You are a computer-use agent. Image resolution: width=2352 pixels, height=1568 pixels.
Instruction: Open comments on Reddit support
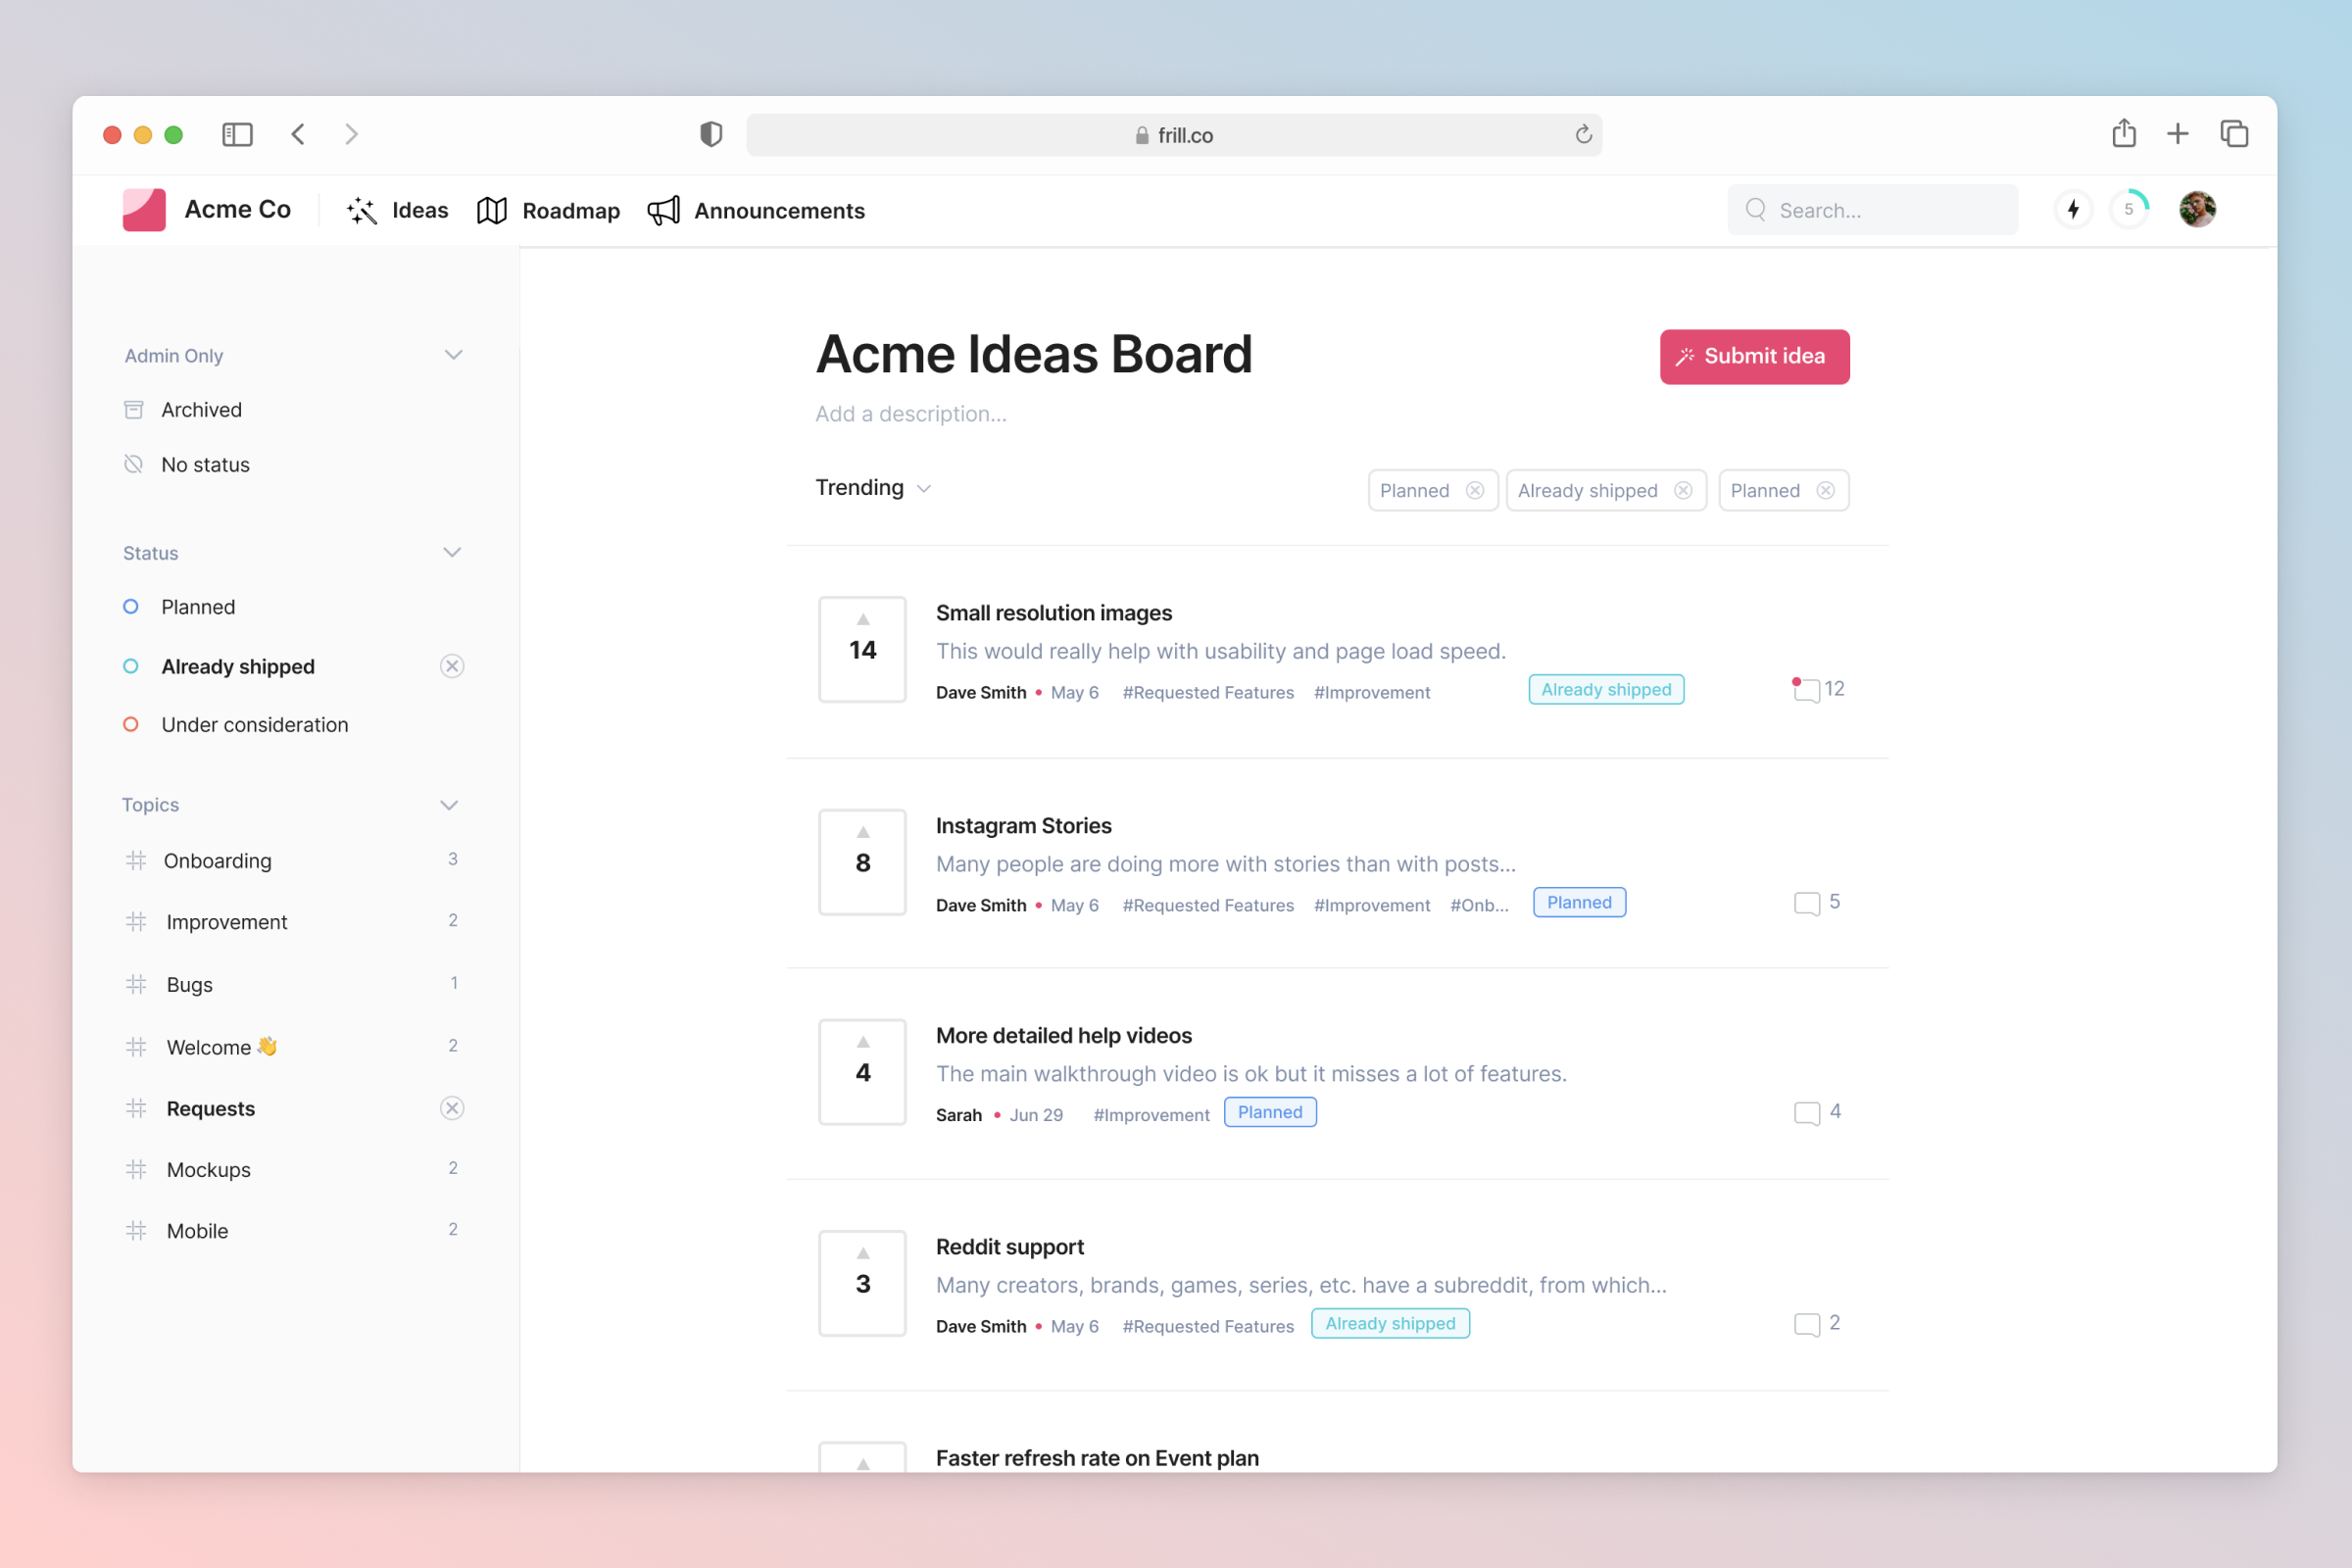[x=1817, y=1323]
